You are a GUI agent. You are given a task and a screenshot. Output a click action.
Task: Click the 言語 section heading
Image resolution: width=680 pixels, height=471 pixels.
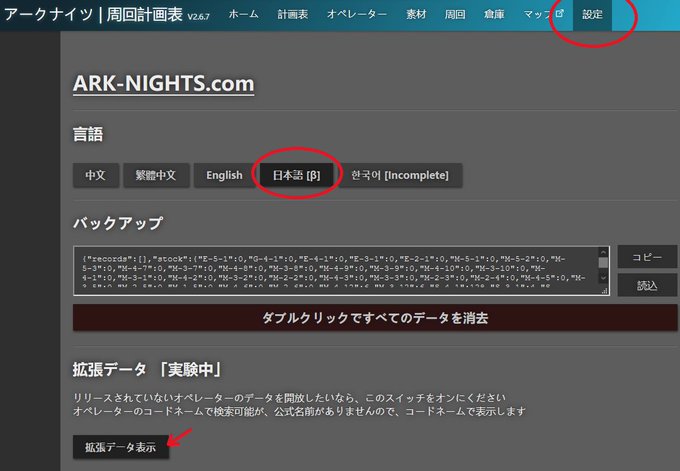[88, 134]
